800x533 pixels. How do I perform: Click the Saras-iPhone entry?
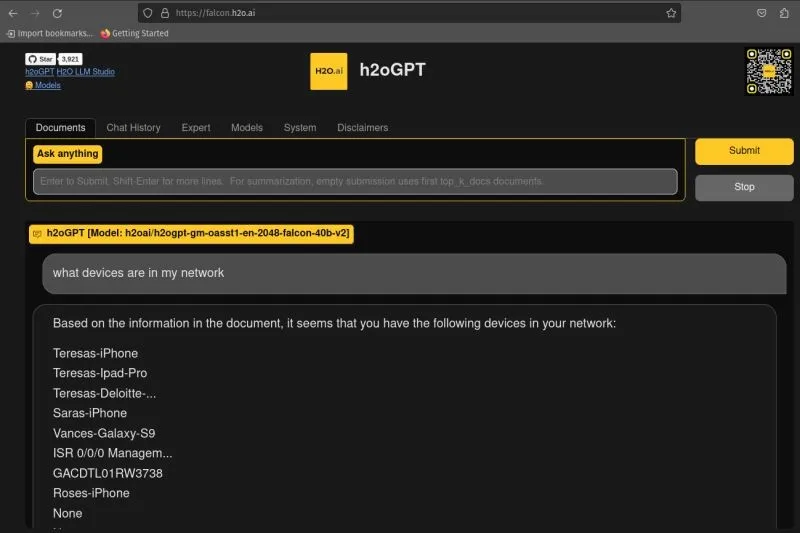(90, 413)
